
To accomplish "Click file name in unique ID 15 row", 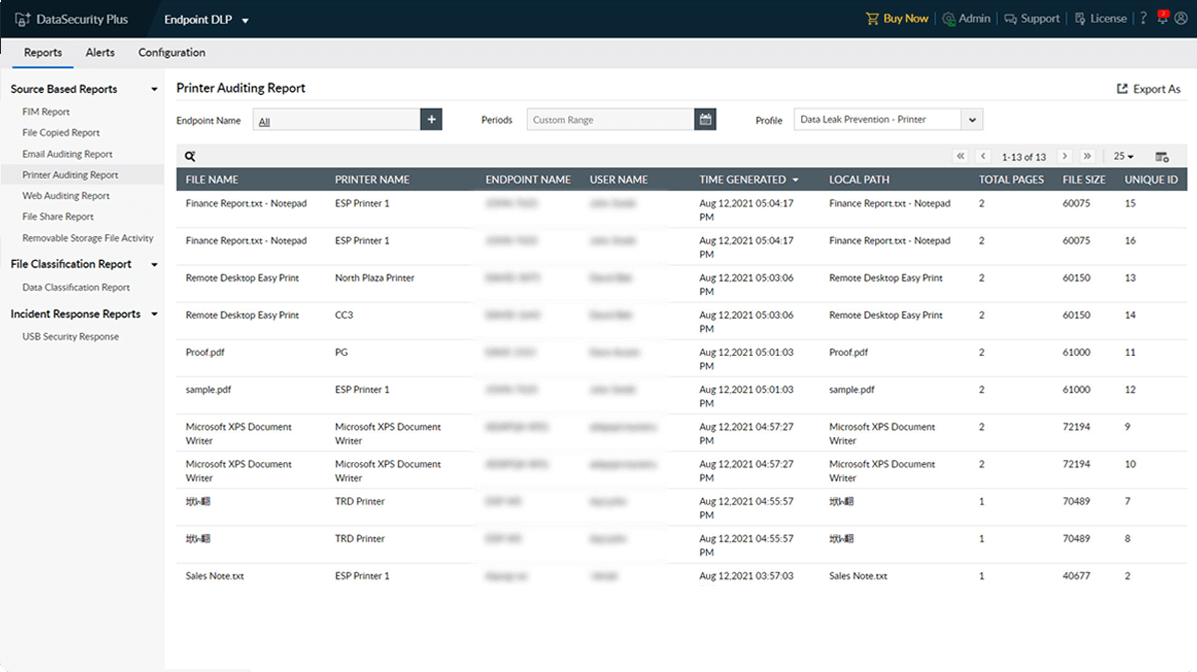I will pyautogui.click(x=246, y=204).
